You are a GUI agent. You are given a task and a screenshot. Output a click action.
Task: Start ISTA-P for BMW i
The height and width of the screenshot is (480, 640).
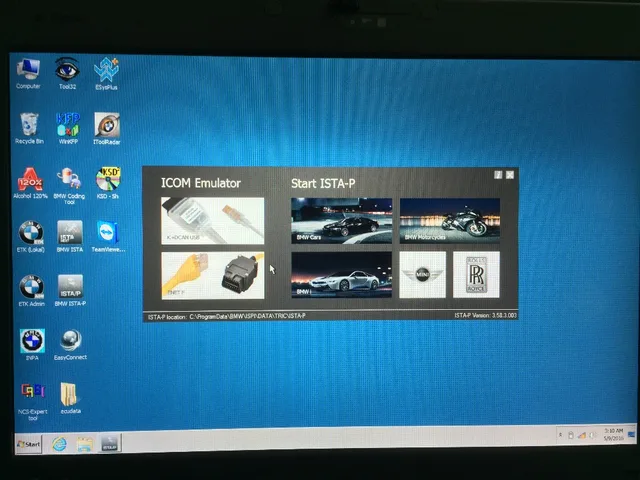(x=342, y=275)
